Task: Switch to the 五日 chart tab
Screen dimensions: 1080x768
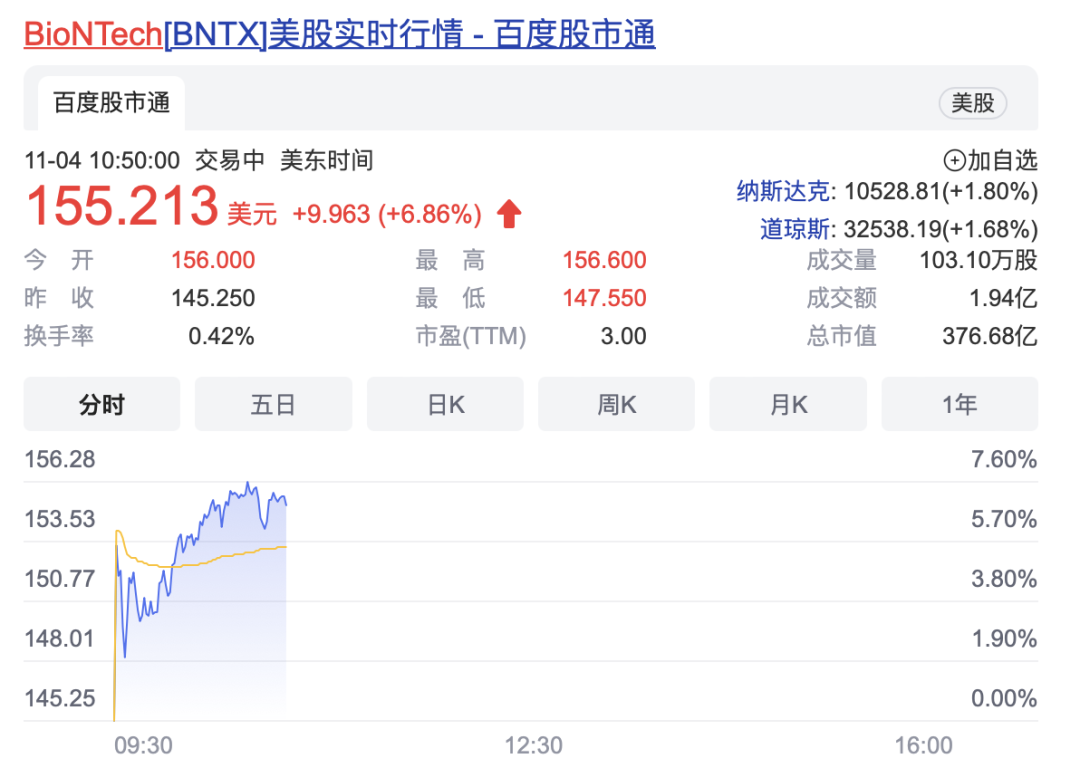Action: coord(273,404)
